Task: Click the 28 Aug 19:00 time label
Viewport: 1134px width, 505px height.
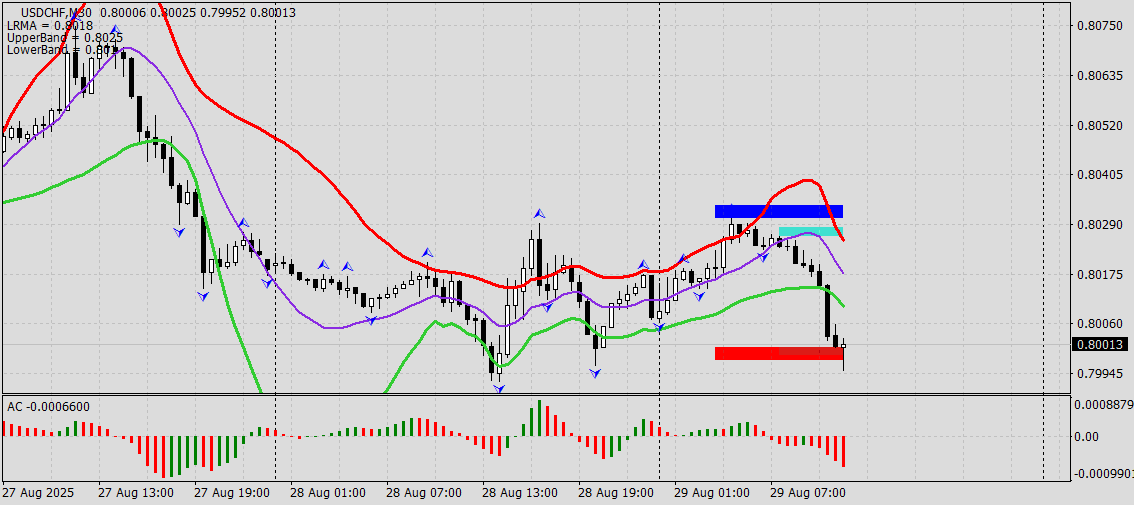Action: [616, 493]
